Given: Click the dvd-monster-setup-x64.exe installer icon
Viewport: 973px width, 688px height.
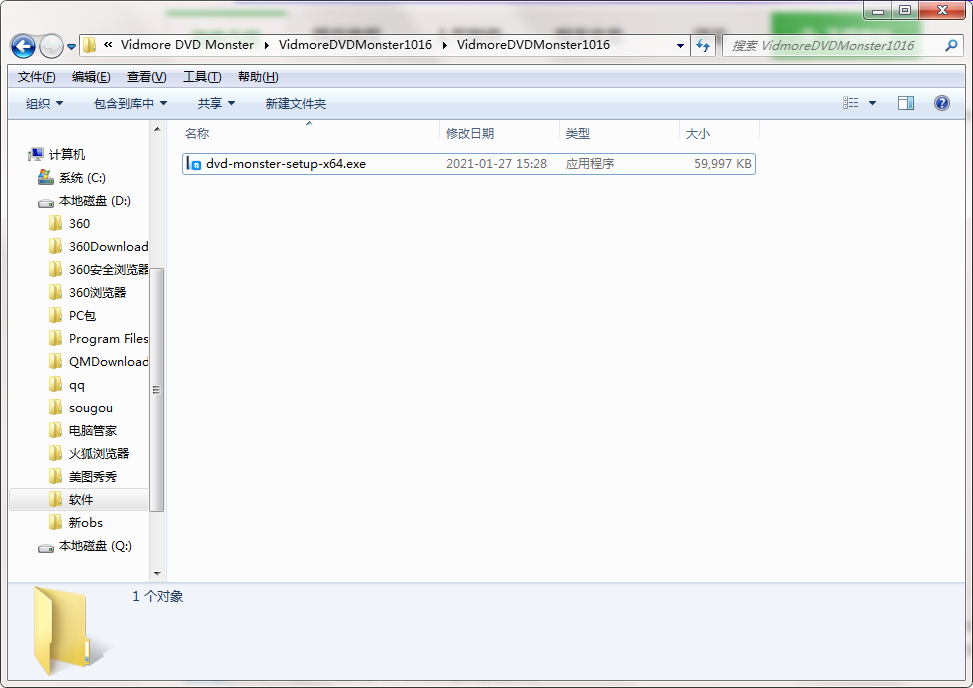Looking at the screenshot, I should (x=194, y=164).
